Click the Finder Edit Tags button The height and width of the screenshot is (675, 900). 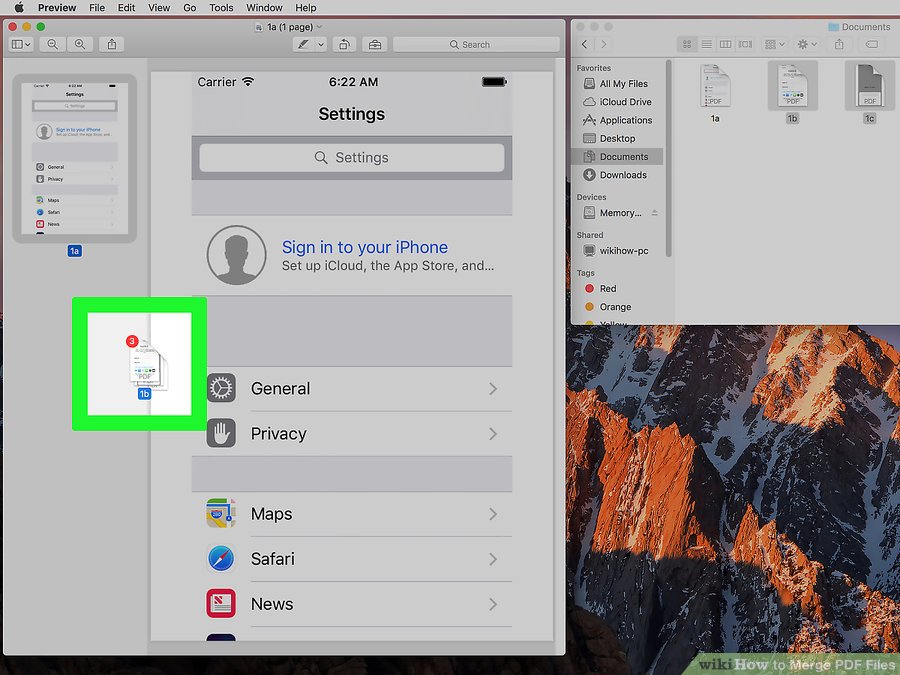[x=871, y=44]
